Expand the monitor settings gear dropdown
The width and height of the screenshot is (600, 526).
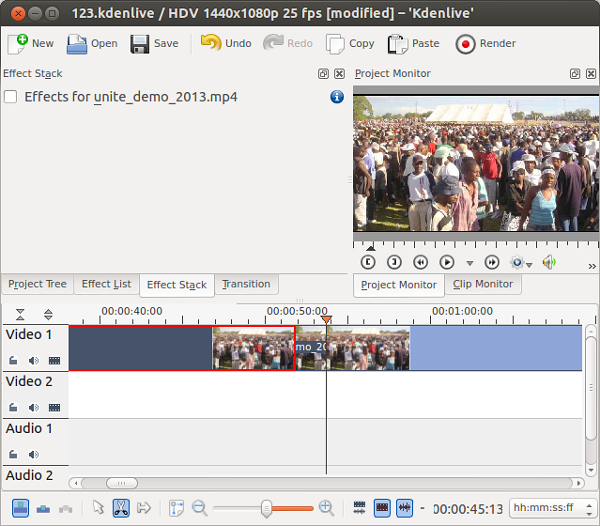(521, 262)
